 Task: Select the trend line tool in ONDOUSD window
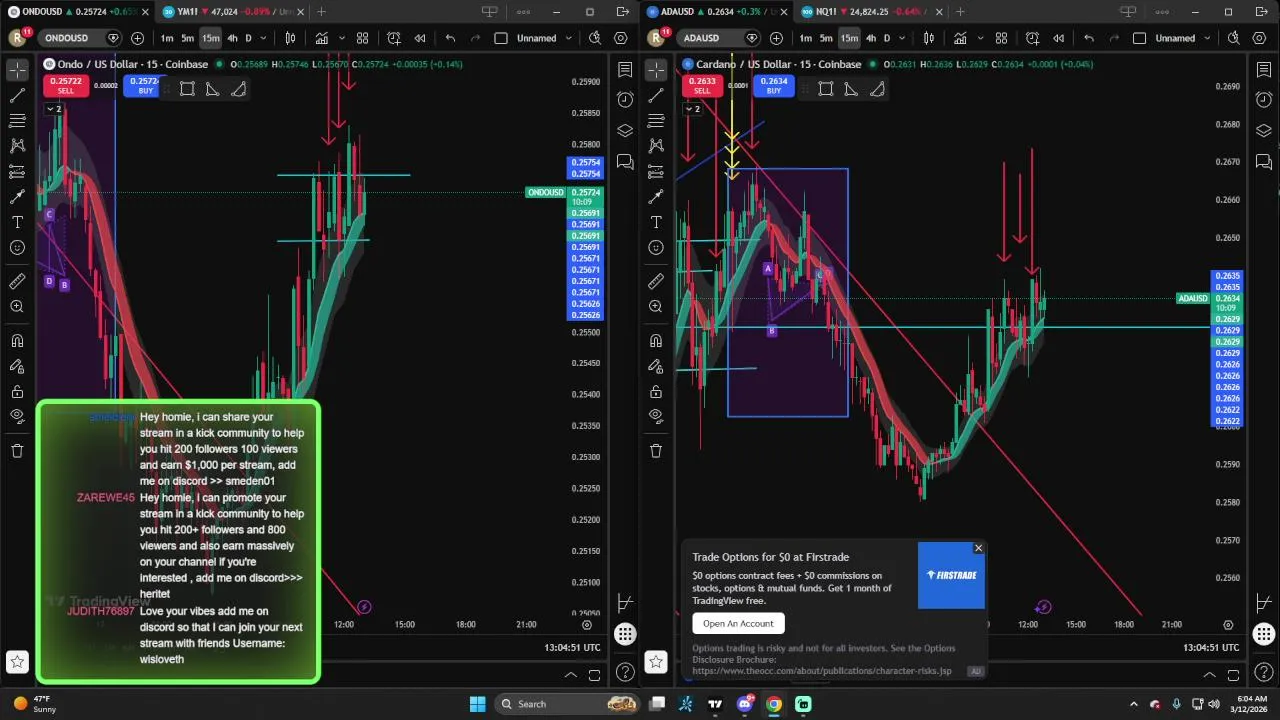(x=17, y=95)
